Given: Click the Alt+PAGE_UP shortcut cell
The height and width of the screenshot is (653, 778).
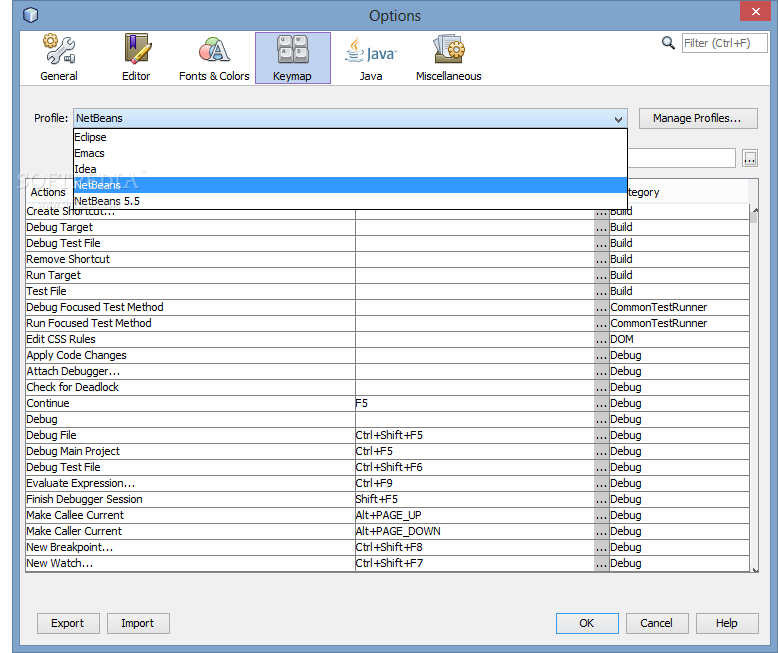Looking at the screenshot, I should tap(475, 516).
